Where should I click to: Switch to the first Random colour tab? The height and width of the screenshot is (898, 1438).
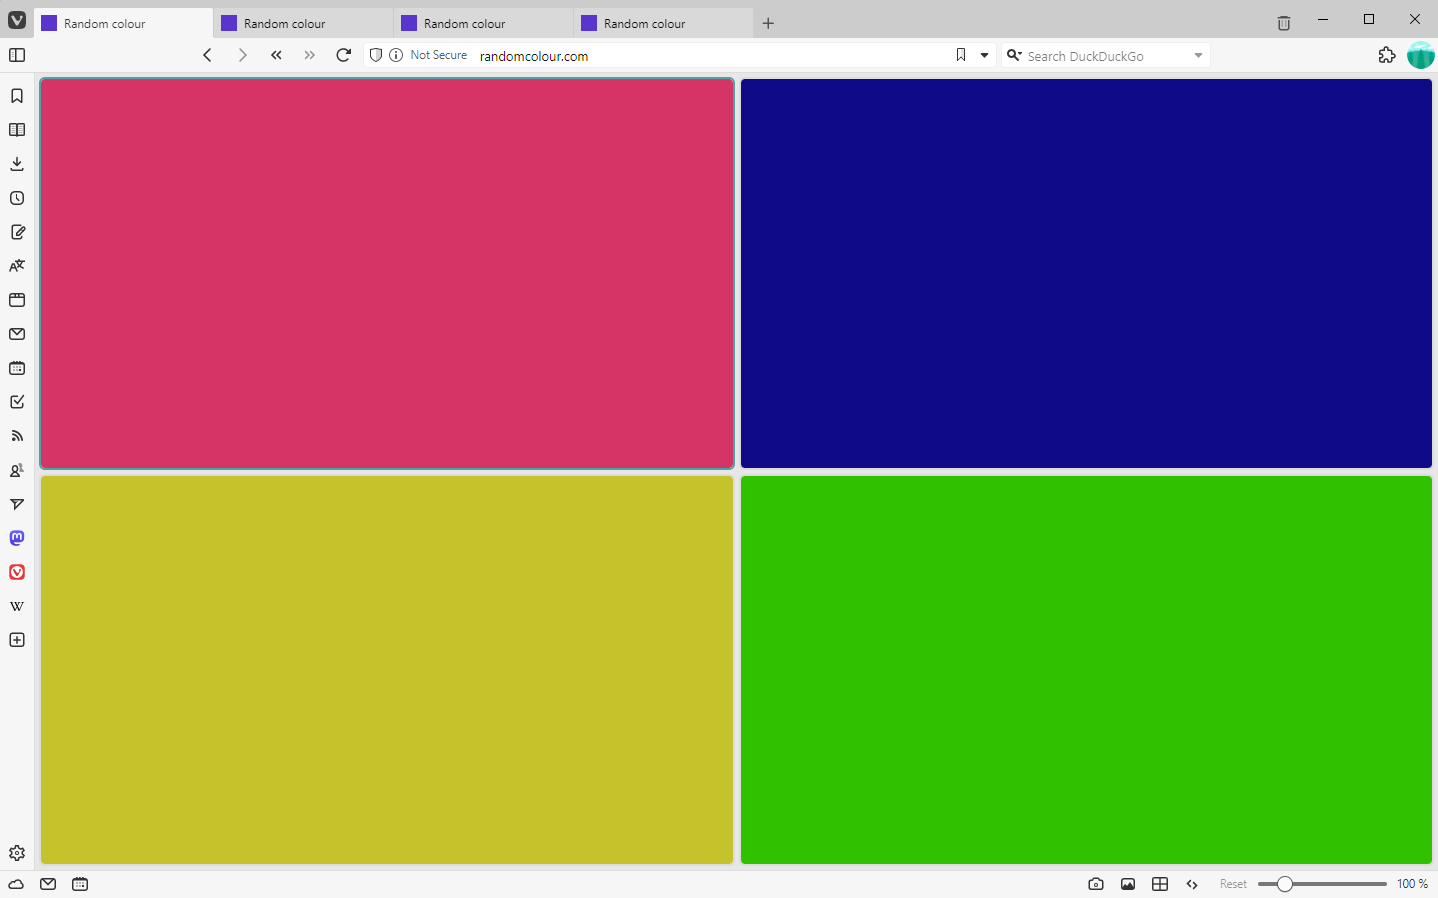coord(123,23)
